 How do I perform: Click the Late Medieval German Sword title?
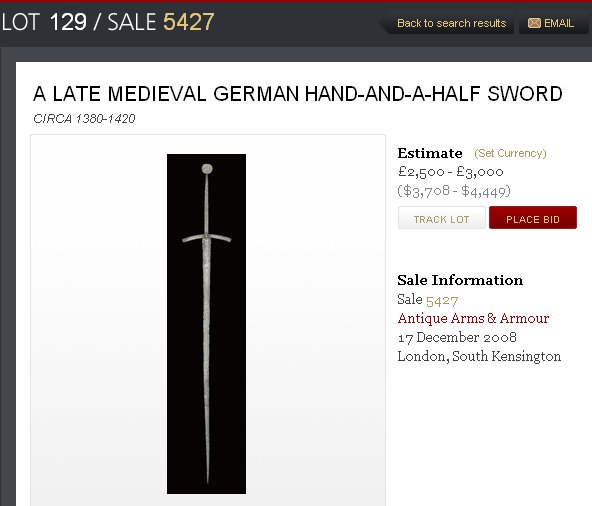click(x=298, y=94)
